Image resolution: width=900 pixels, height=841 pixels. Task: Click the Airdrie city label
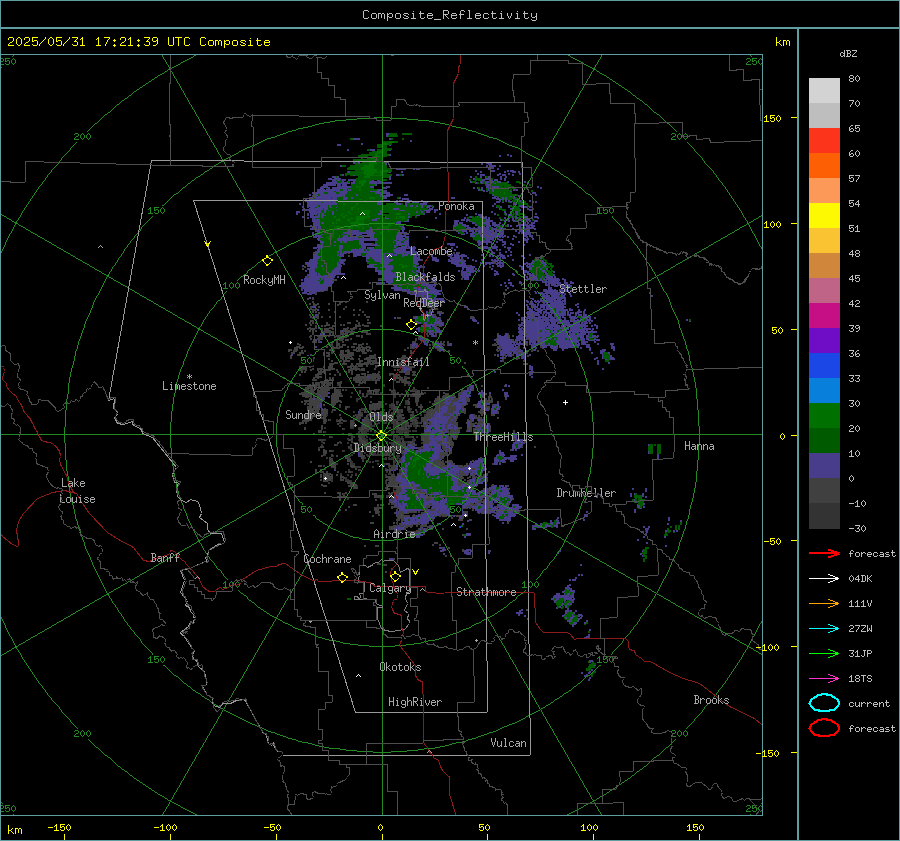tap(394, 534)
